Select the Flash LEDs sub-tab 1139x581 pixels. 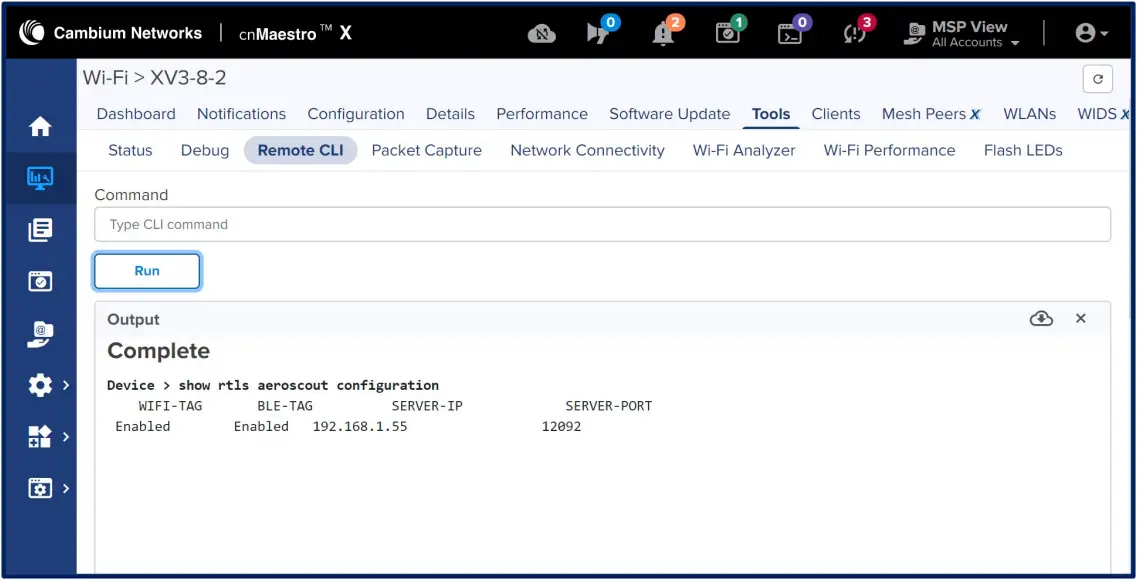pos(1023,150)
